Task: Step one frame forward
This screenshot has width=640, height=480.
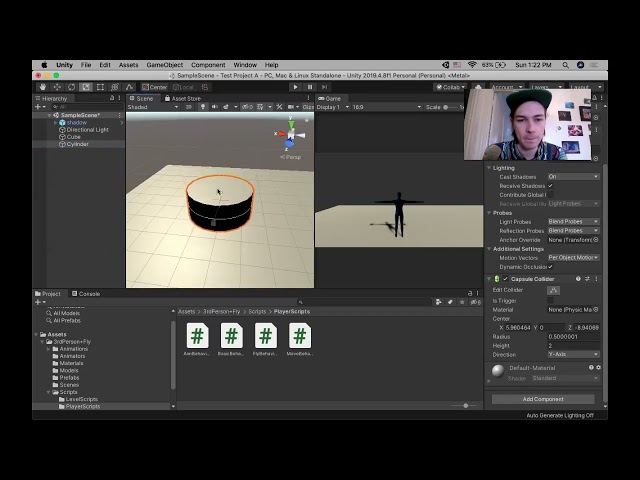Action: point(324,87)
